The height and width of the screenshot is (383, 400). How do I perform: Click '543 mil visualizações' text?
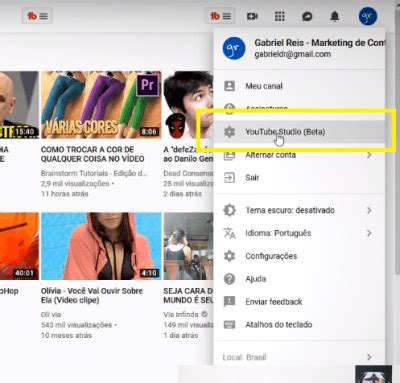[x=77, y=325]
